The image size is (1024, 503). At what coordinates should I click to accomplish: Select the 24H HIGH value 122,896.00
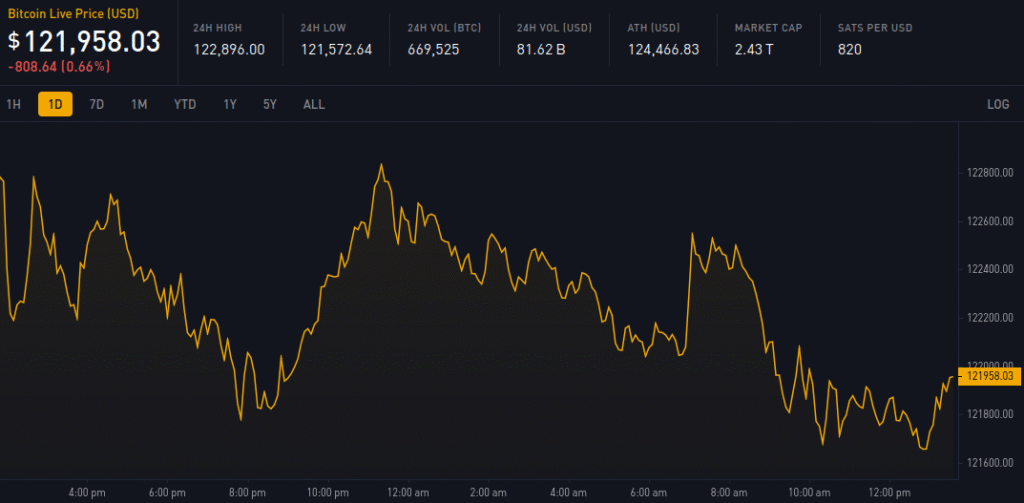coord(229,49)
